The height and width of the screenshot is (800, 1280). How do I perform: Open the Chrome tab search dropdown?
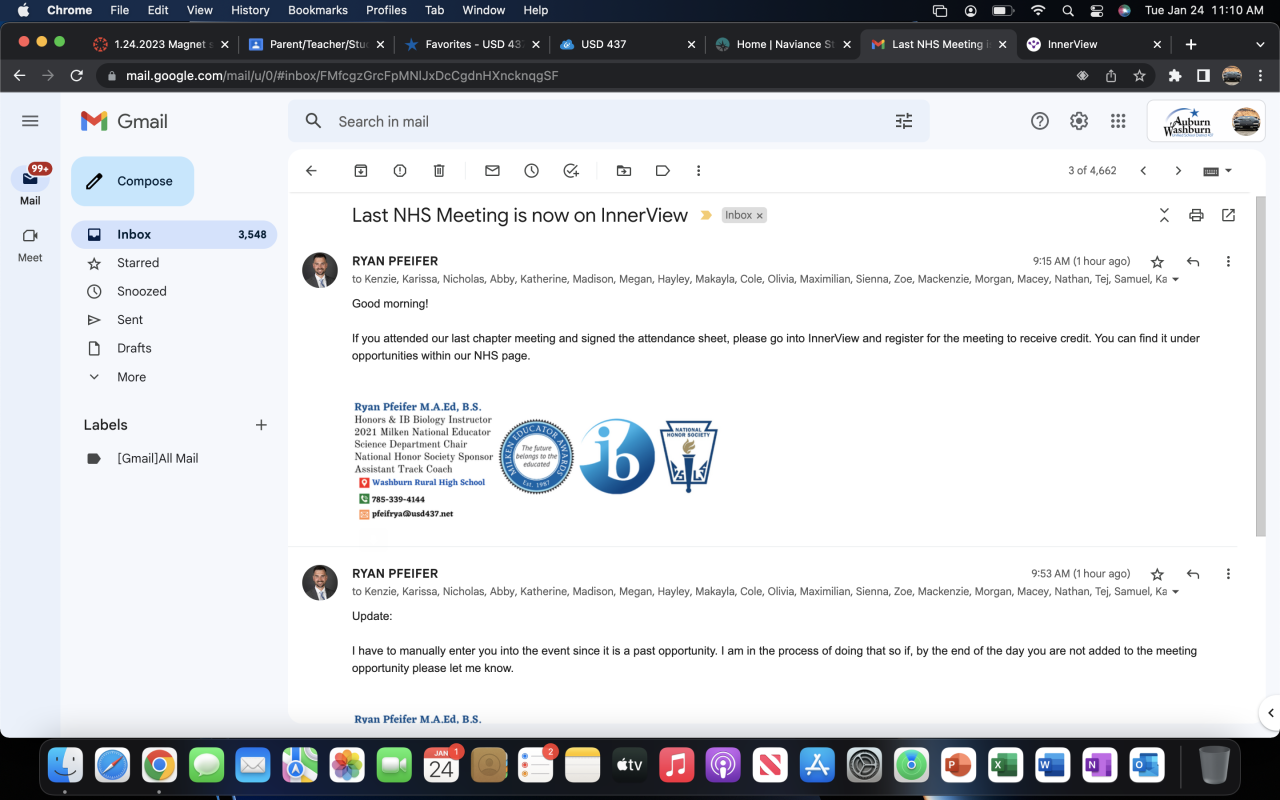(1260, 44)
